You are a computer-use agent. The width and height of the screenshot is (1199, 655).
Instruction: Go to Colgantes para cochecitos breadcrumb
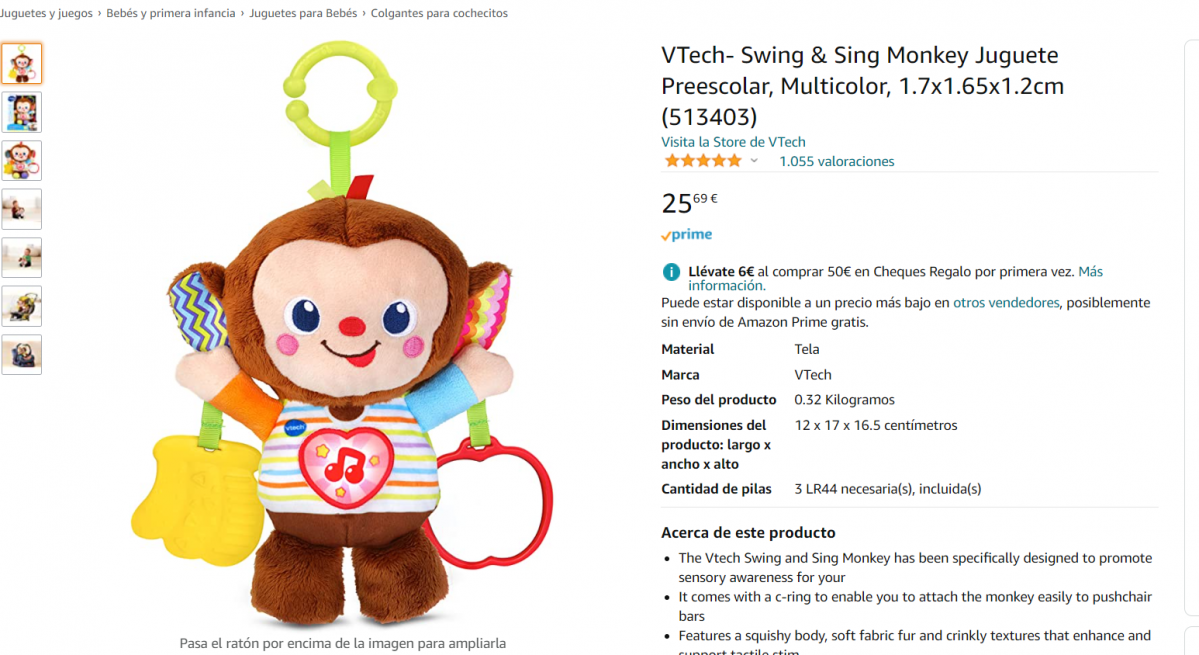point(439,13)
